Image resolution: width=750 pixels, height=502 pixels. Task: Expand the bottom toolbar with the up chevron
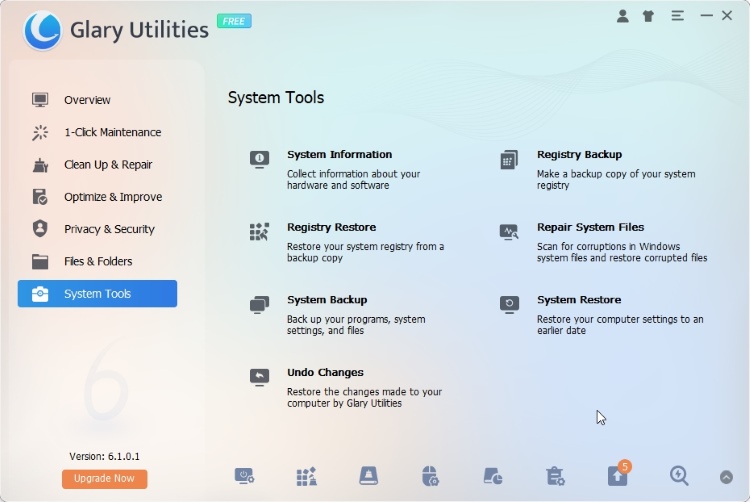click(x=726, y=477)
